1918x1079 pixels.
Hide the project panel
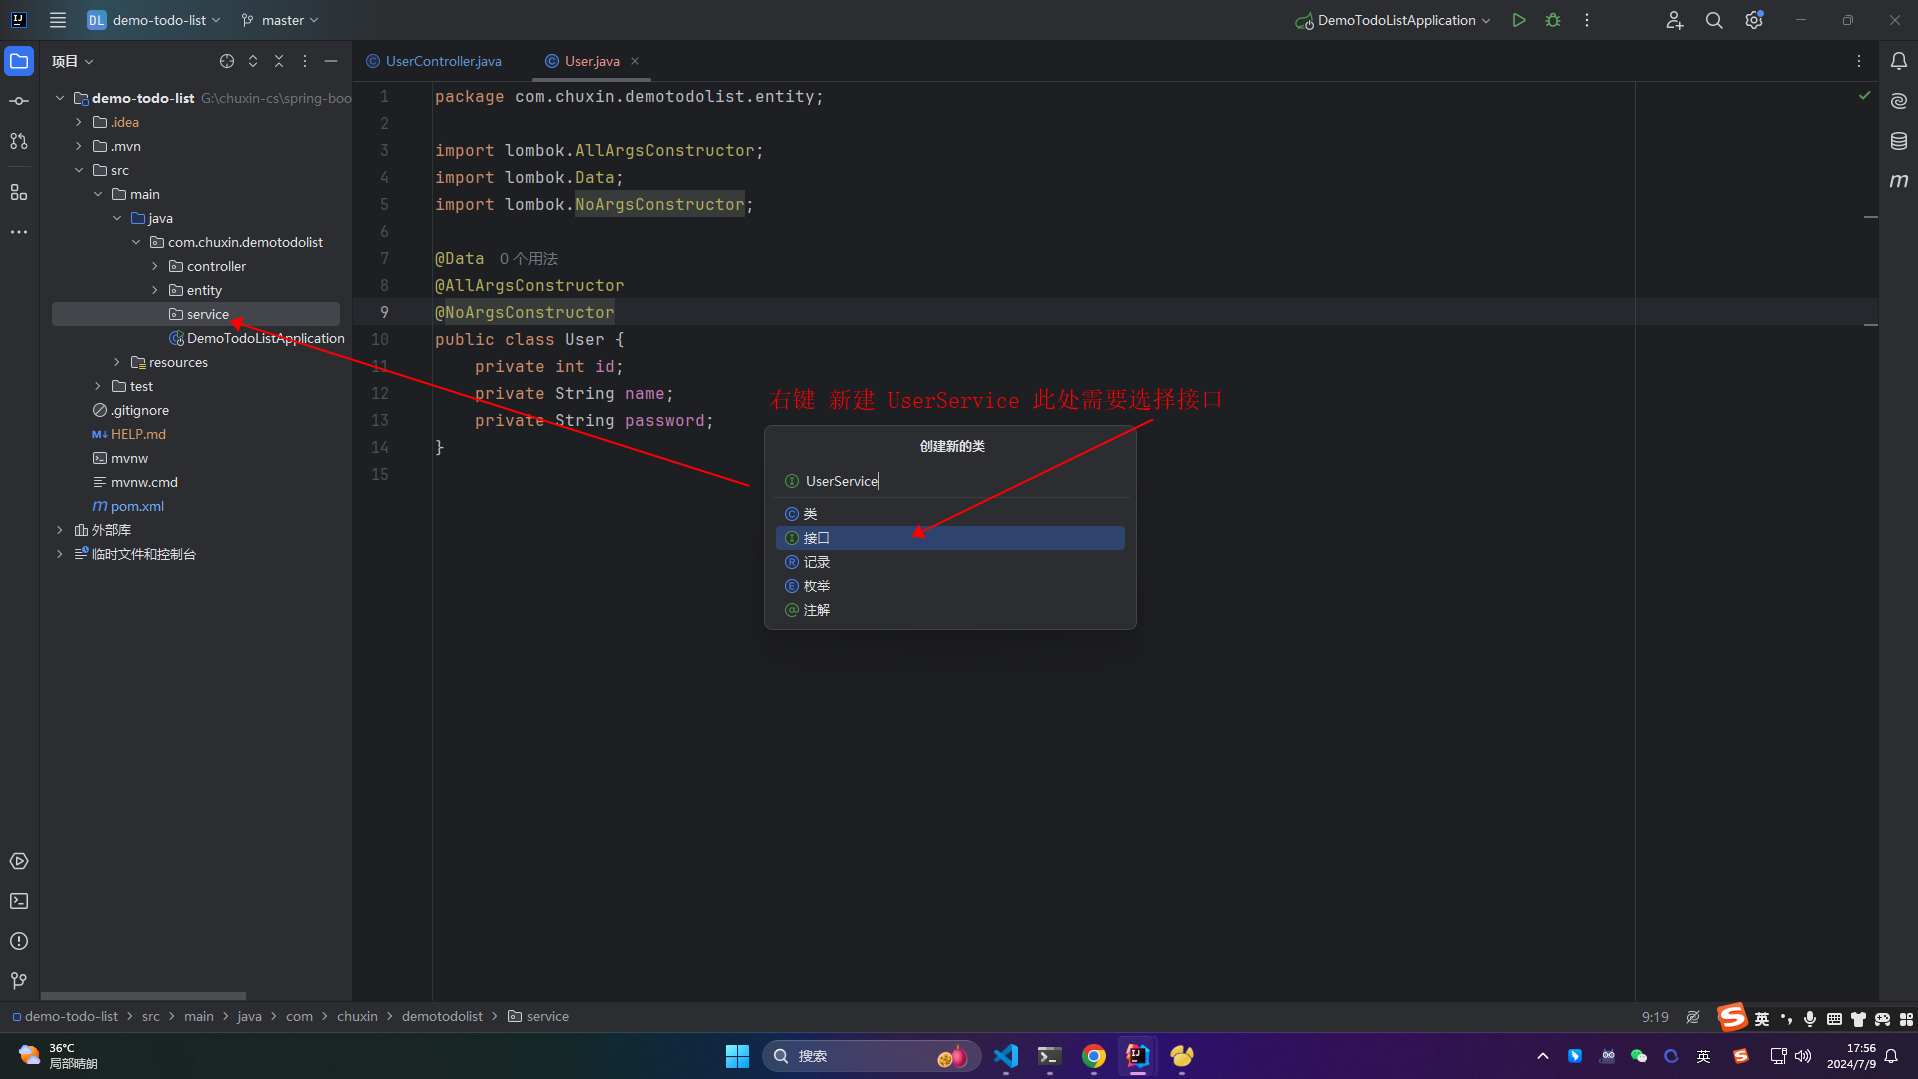331,61
